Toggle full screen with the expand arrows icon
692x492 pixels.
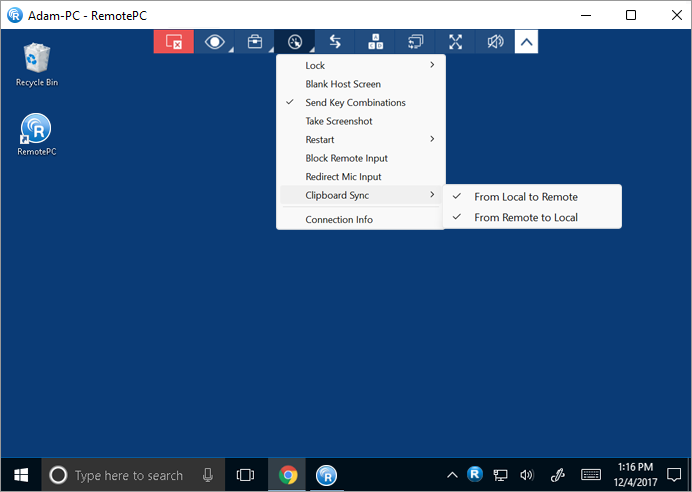[456, 41]
